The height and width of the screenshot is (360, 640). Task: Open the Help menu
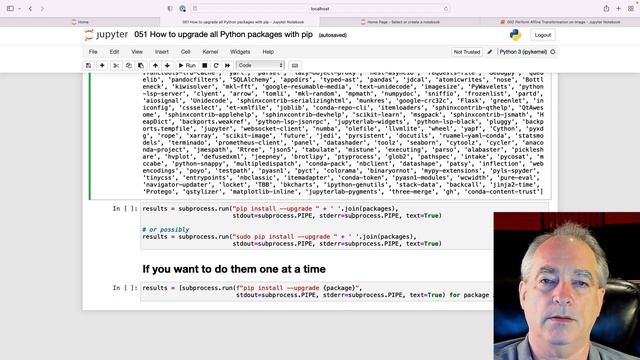click(x=268, y=52)
